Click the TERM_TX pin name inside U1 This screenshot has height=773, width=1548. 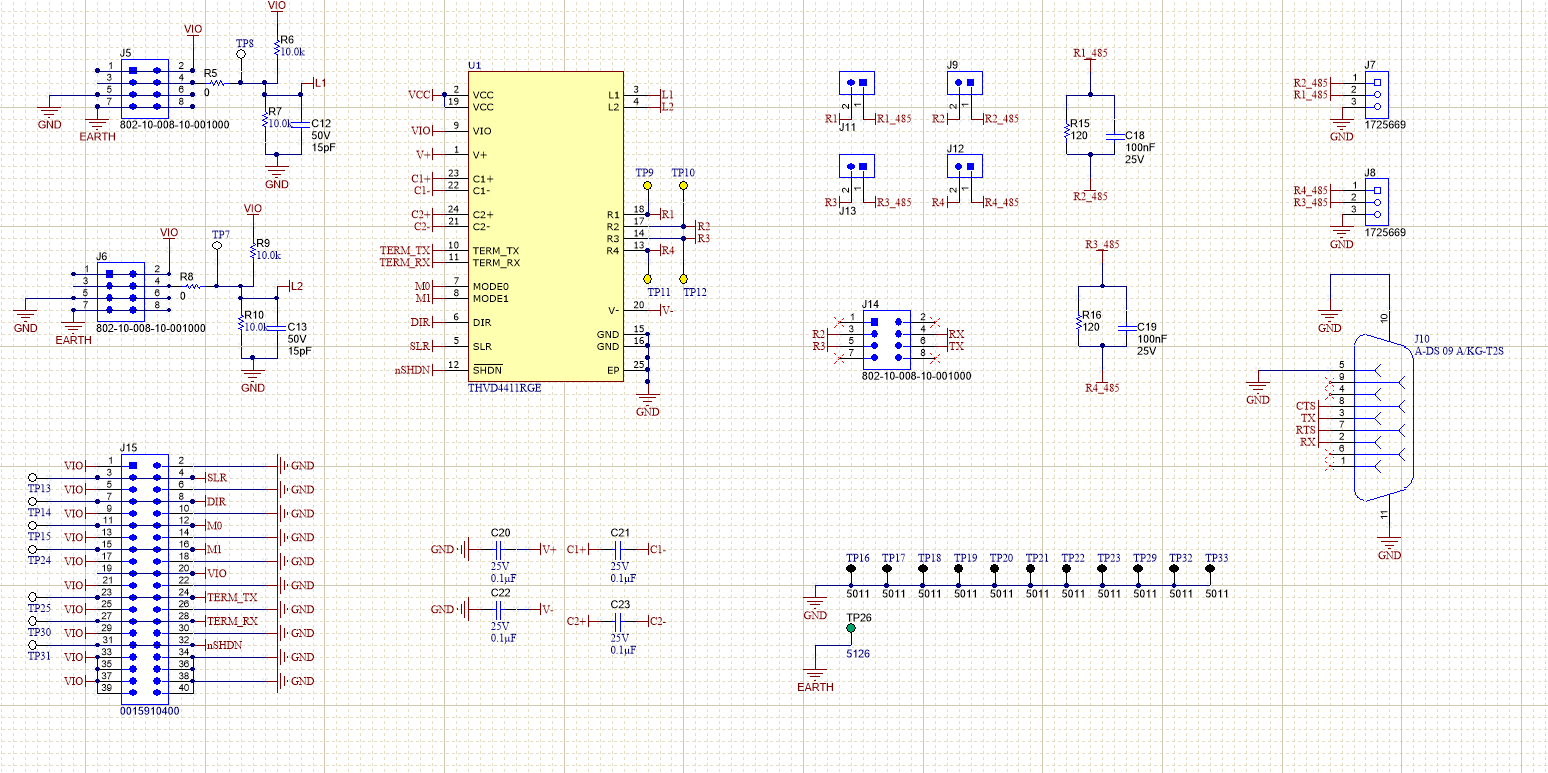[496, 251]
